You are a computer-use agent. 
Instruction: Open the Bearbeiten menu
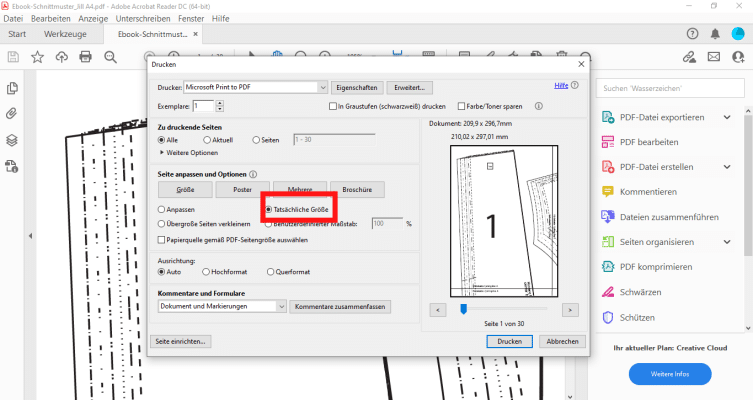point(50,18)
